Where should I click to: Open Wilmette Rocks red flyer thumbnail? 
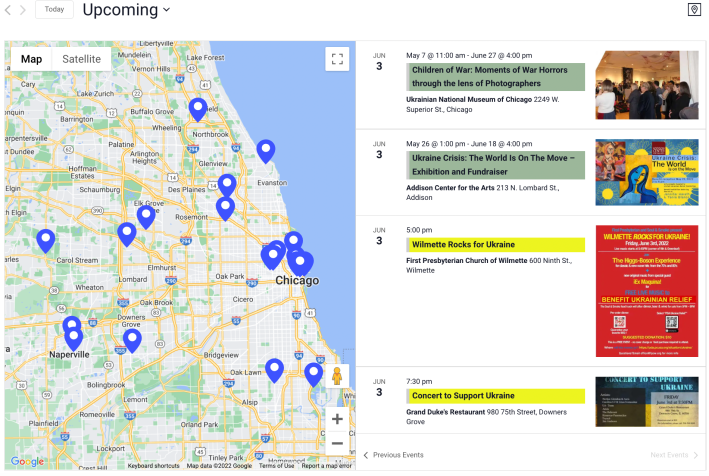(x=647, y=291)
